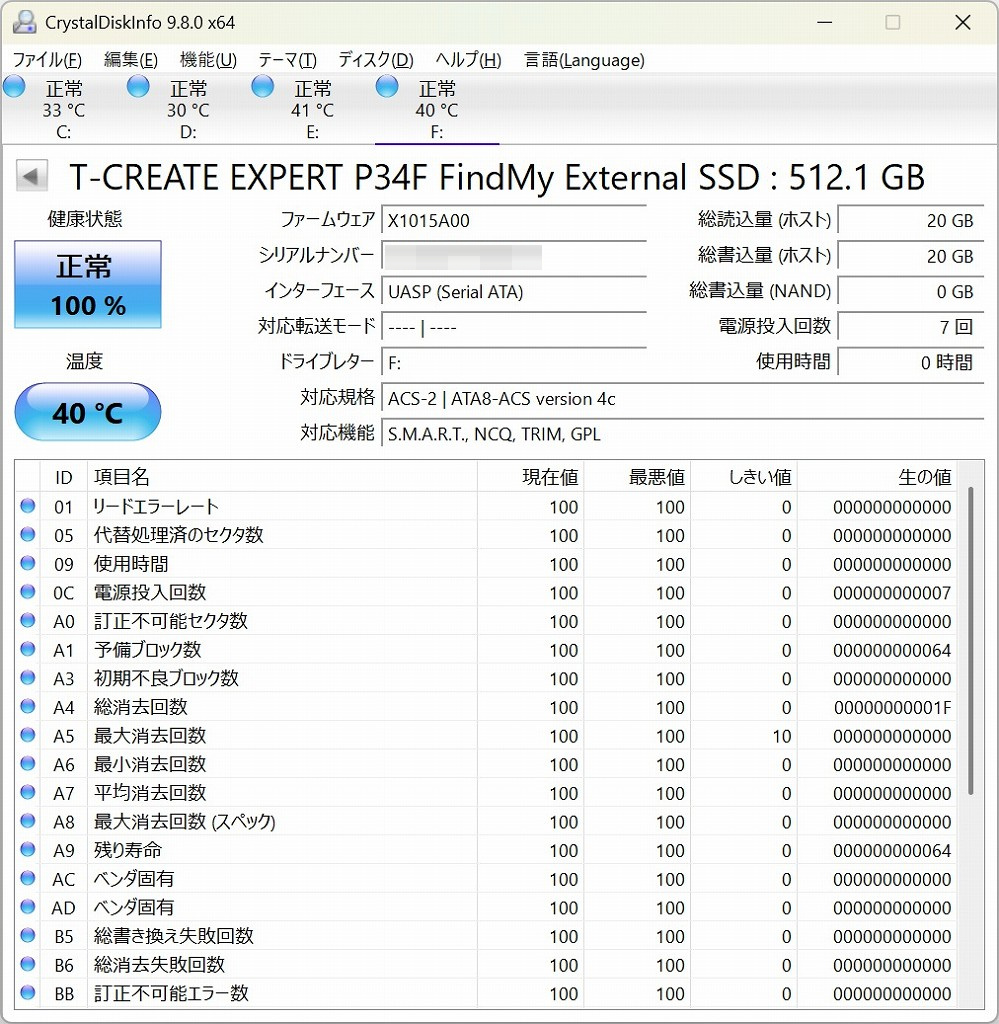Click the interface field UASP (Serial ATA)
The image size is (999, 1024).
[x=514, y=291]
